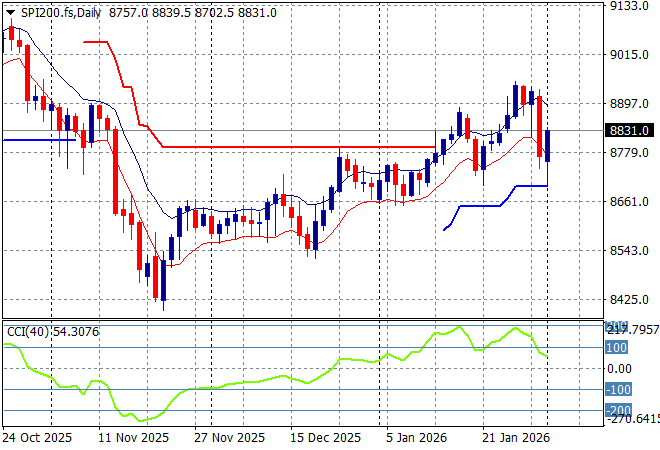The height and width of the screenshot is (450, 660).
Task: Click the 9133.0 price axis label
Action: tap(629, 6)
